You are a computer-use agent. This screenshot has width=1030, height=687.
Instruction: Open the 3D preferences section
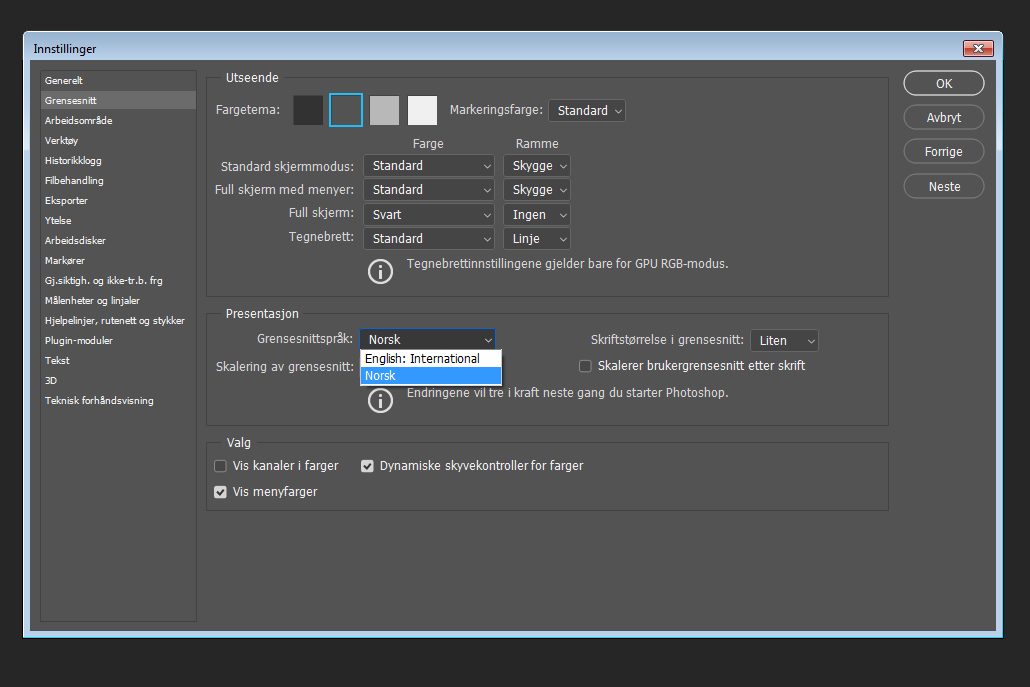pyautogui.click(x=118, y=380)
